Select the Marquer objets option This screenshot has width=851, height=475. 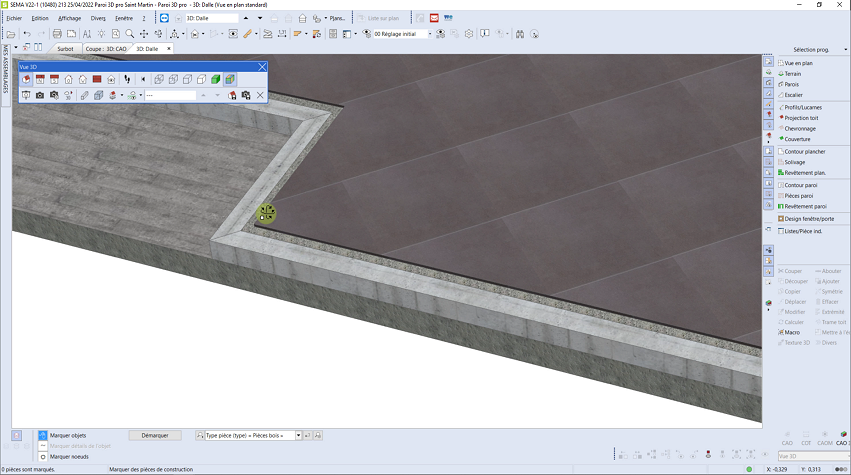(42, 436)
